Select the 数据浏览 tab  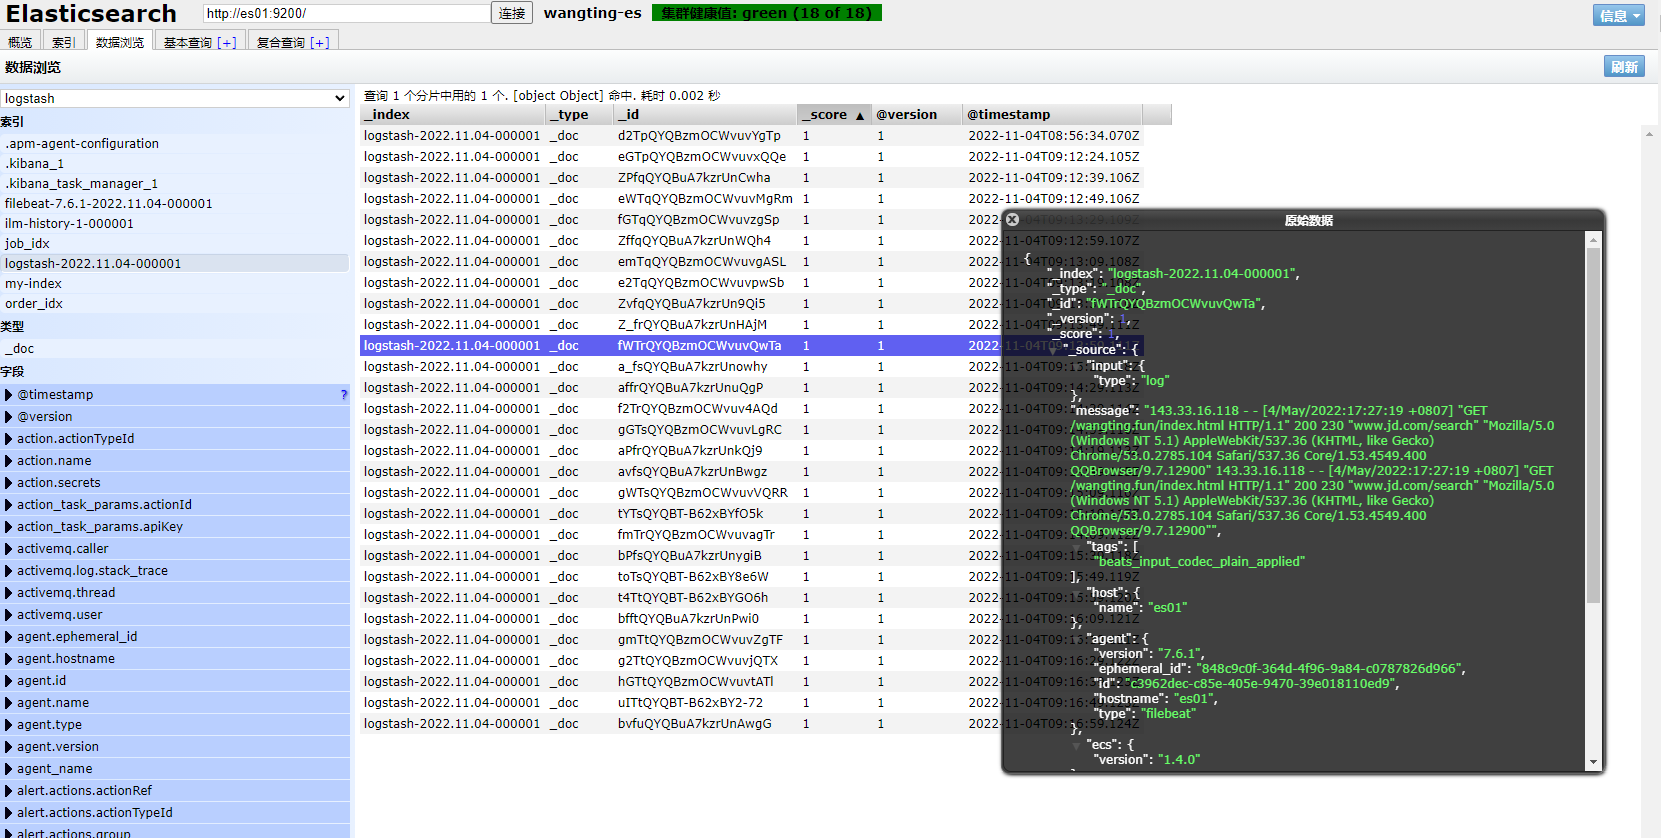(120, 42)
